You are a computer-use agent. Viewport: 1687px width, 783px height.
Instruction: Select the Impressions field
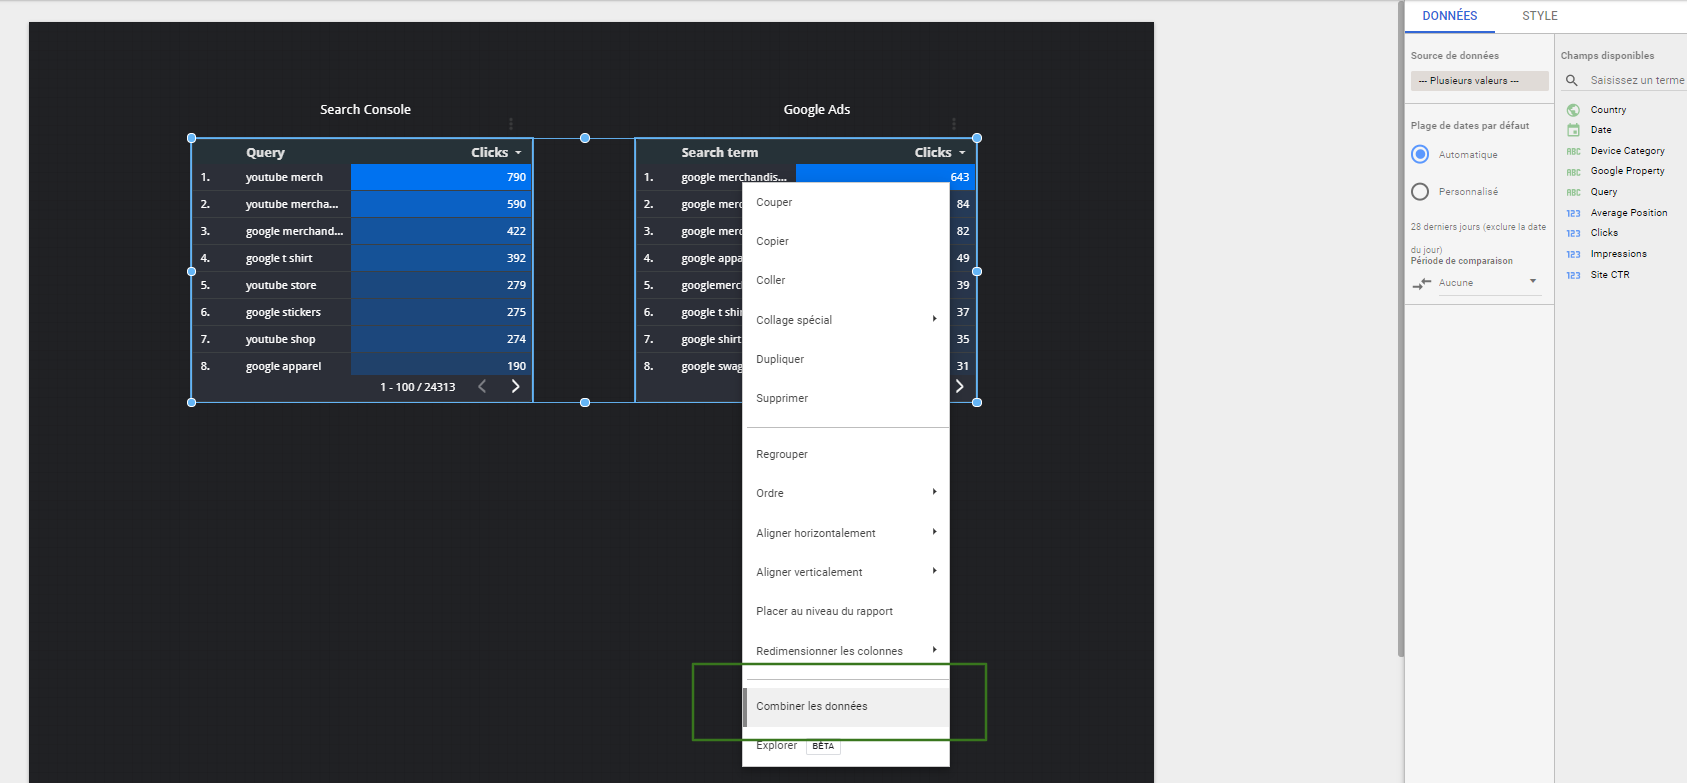(1619, 254)
